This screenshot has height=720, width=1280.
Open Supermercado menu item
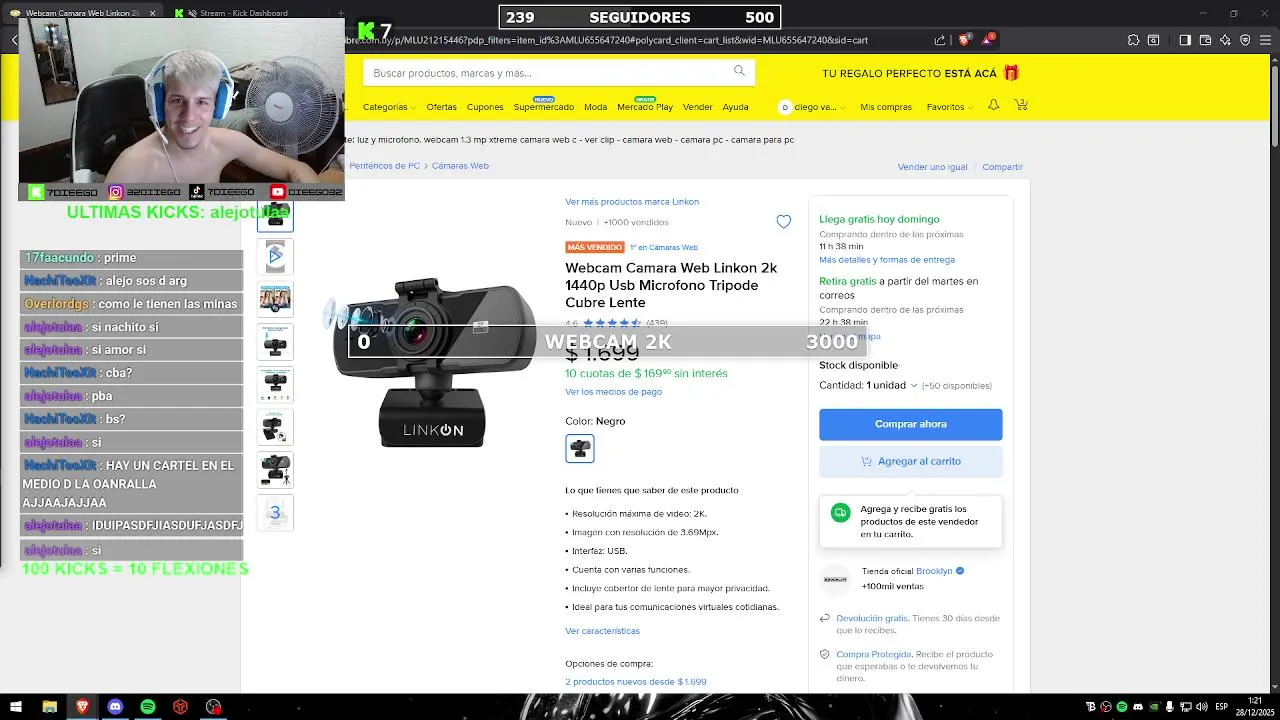(x=543, y=106)
